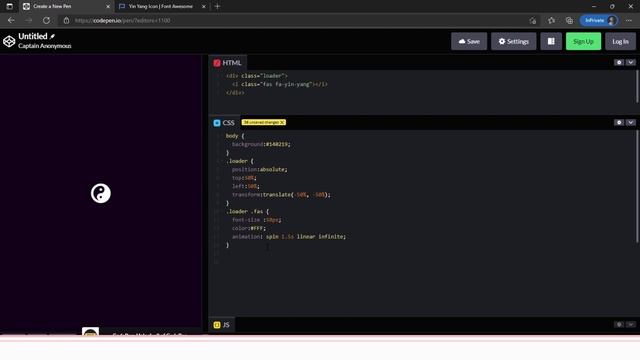The image size is (640, 360).
Task: Click the 'fa-yin-yang' class line in HTML
Action: [280, 84]
